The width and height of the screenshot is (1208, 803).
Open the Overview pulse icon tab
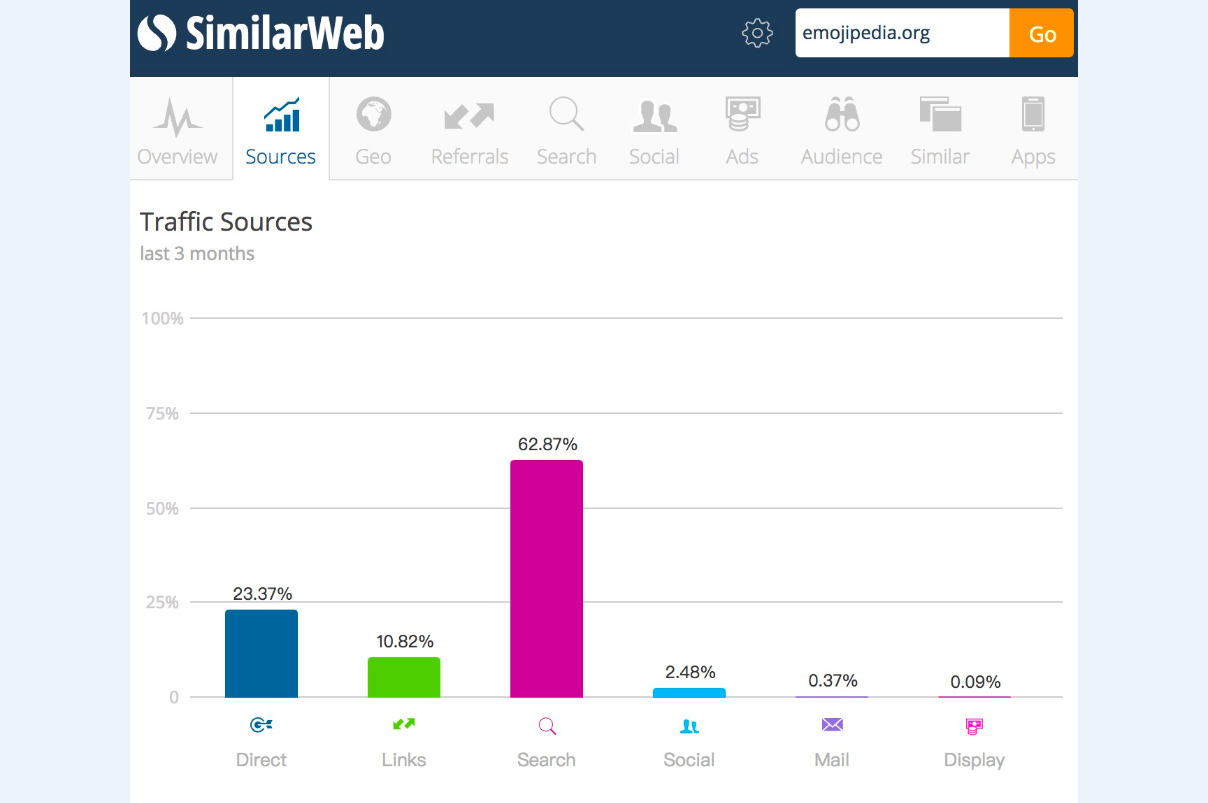point(177,118)
